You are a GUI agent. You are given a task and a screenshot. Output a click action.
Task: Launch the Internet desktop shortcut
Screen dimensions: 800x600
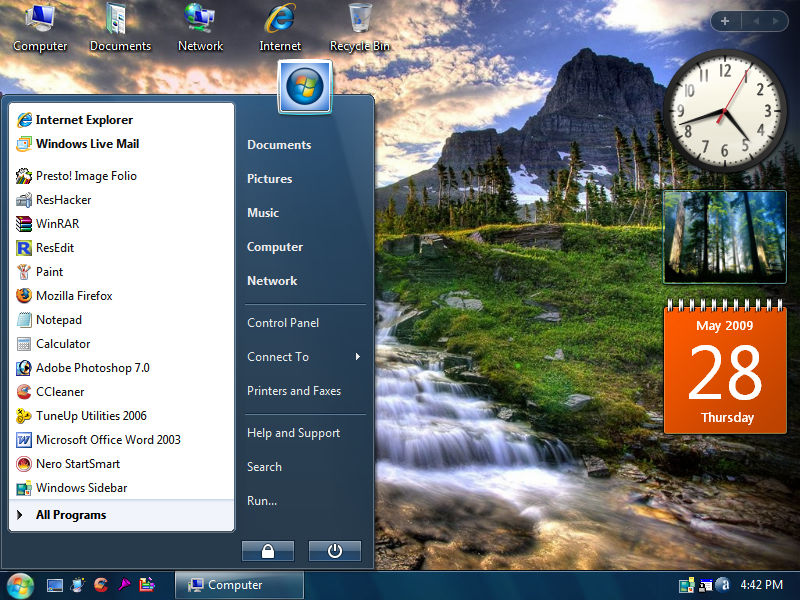280,27
